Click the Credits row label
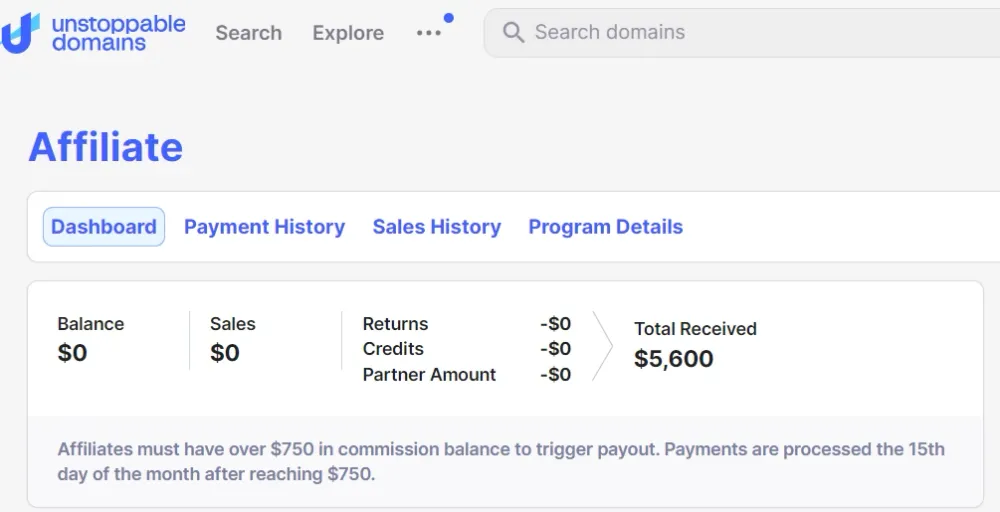Screen dimensions: 1000x512 pyautogui.click(x=393, y=349)
